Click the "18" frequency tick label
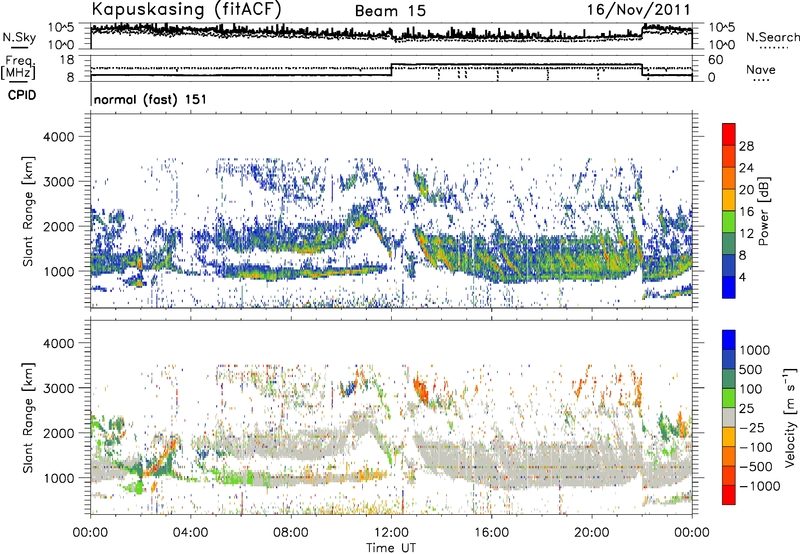The width and height of the screenshot is (800, 554). pos(67,60)
